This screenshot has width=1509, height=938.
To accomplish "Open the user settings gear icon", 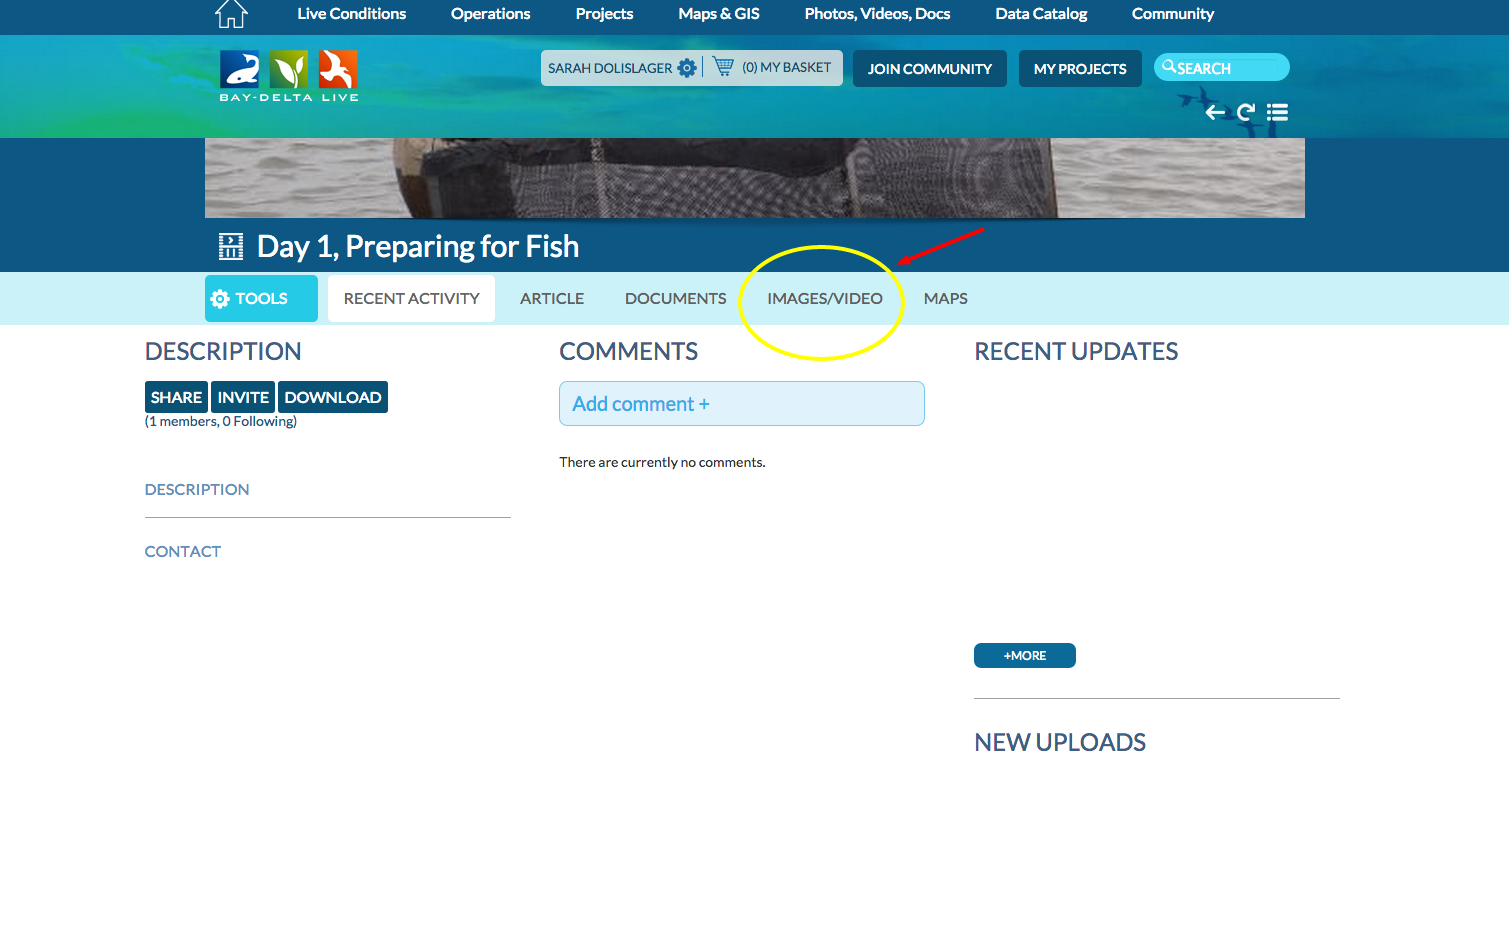I will 687,68.
